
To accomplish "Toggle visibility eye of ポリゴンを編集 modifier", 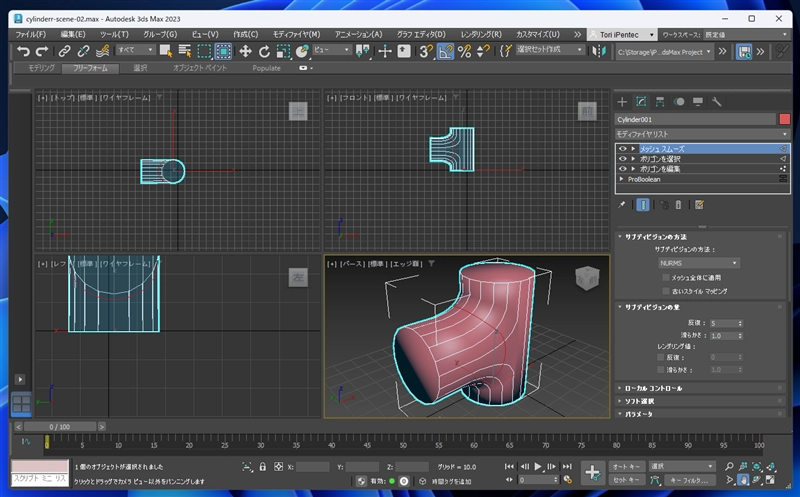I will pyautogui.click(x=622, y=169).
